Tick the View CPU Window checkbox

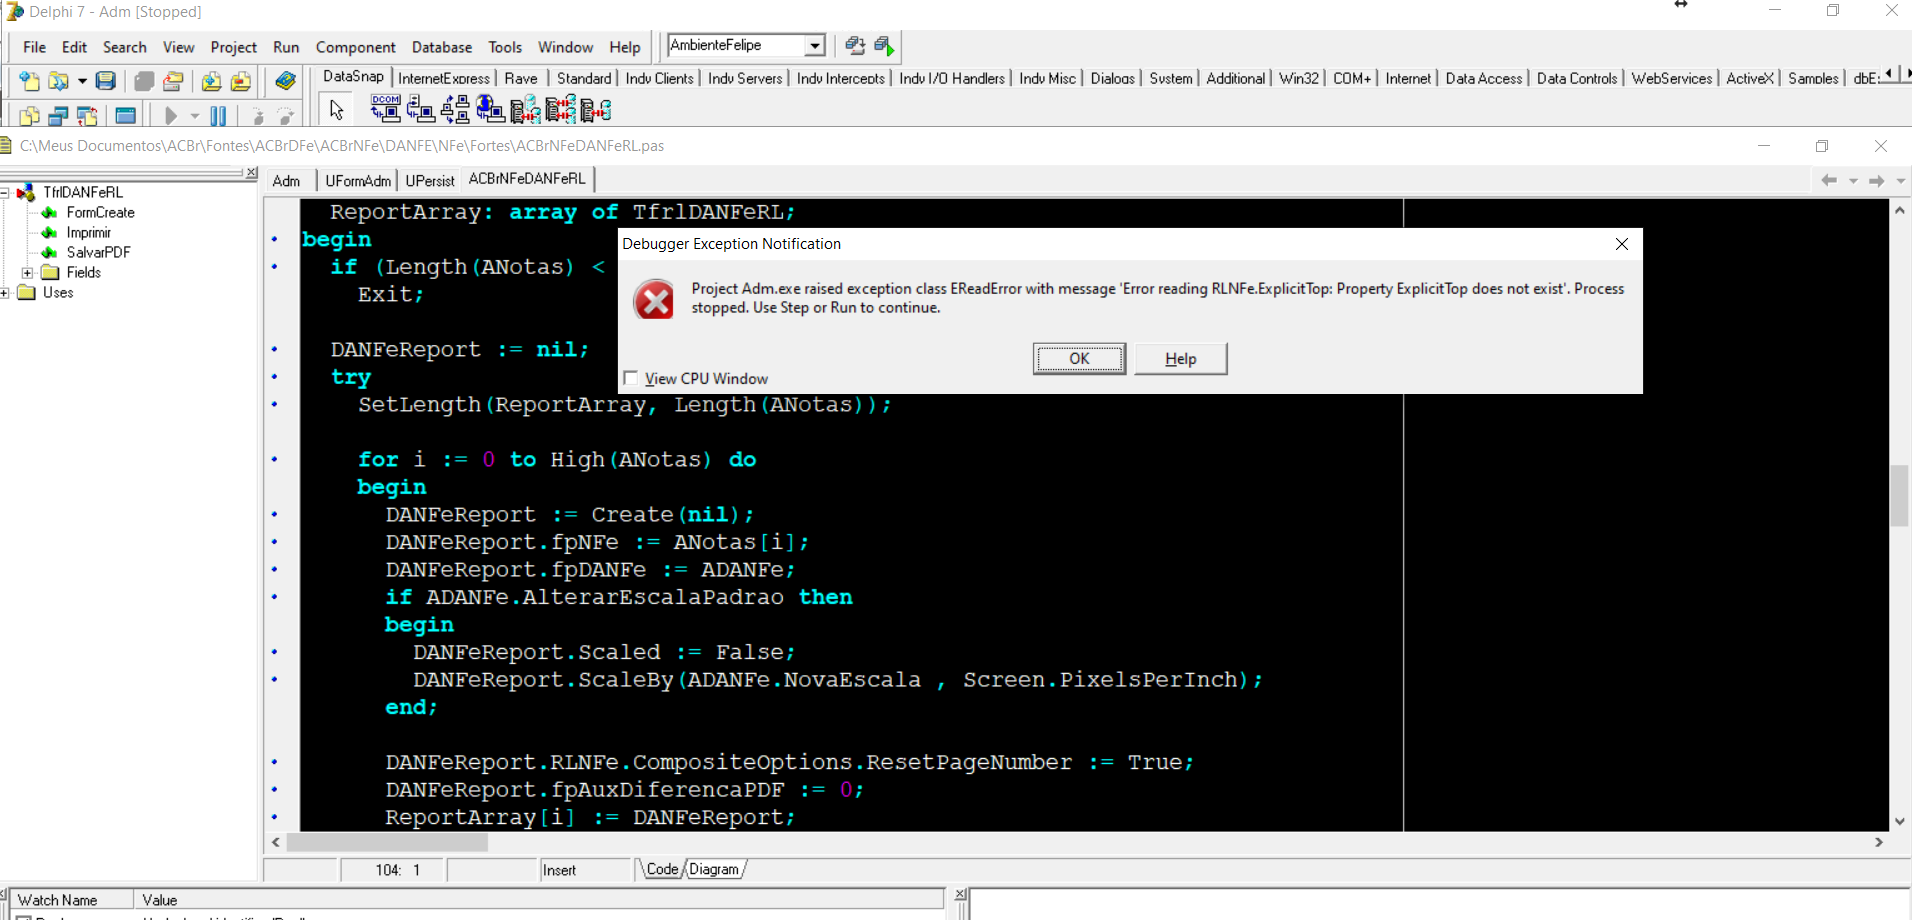(631, 378)
